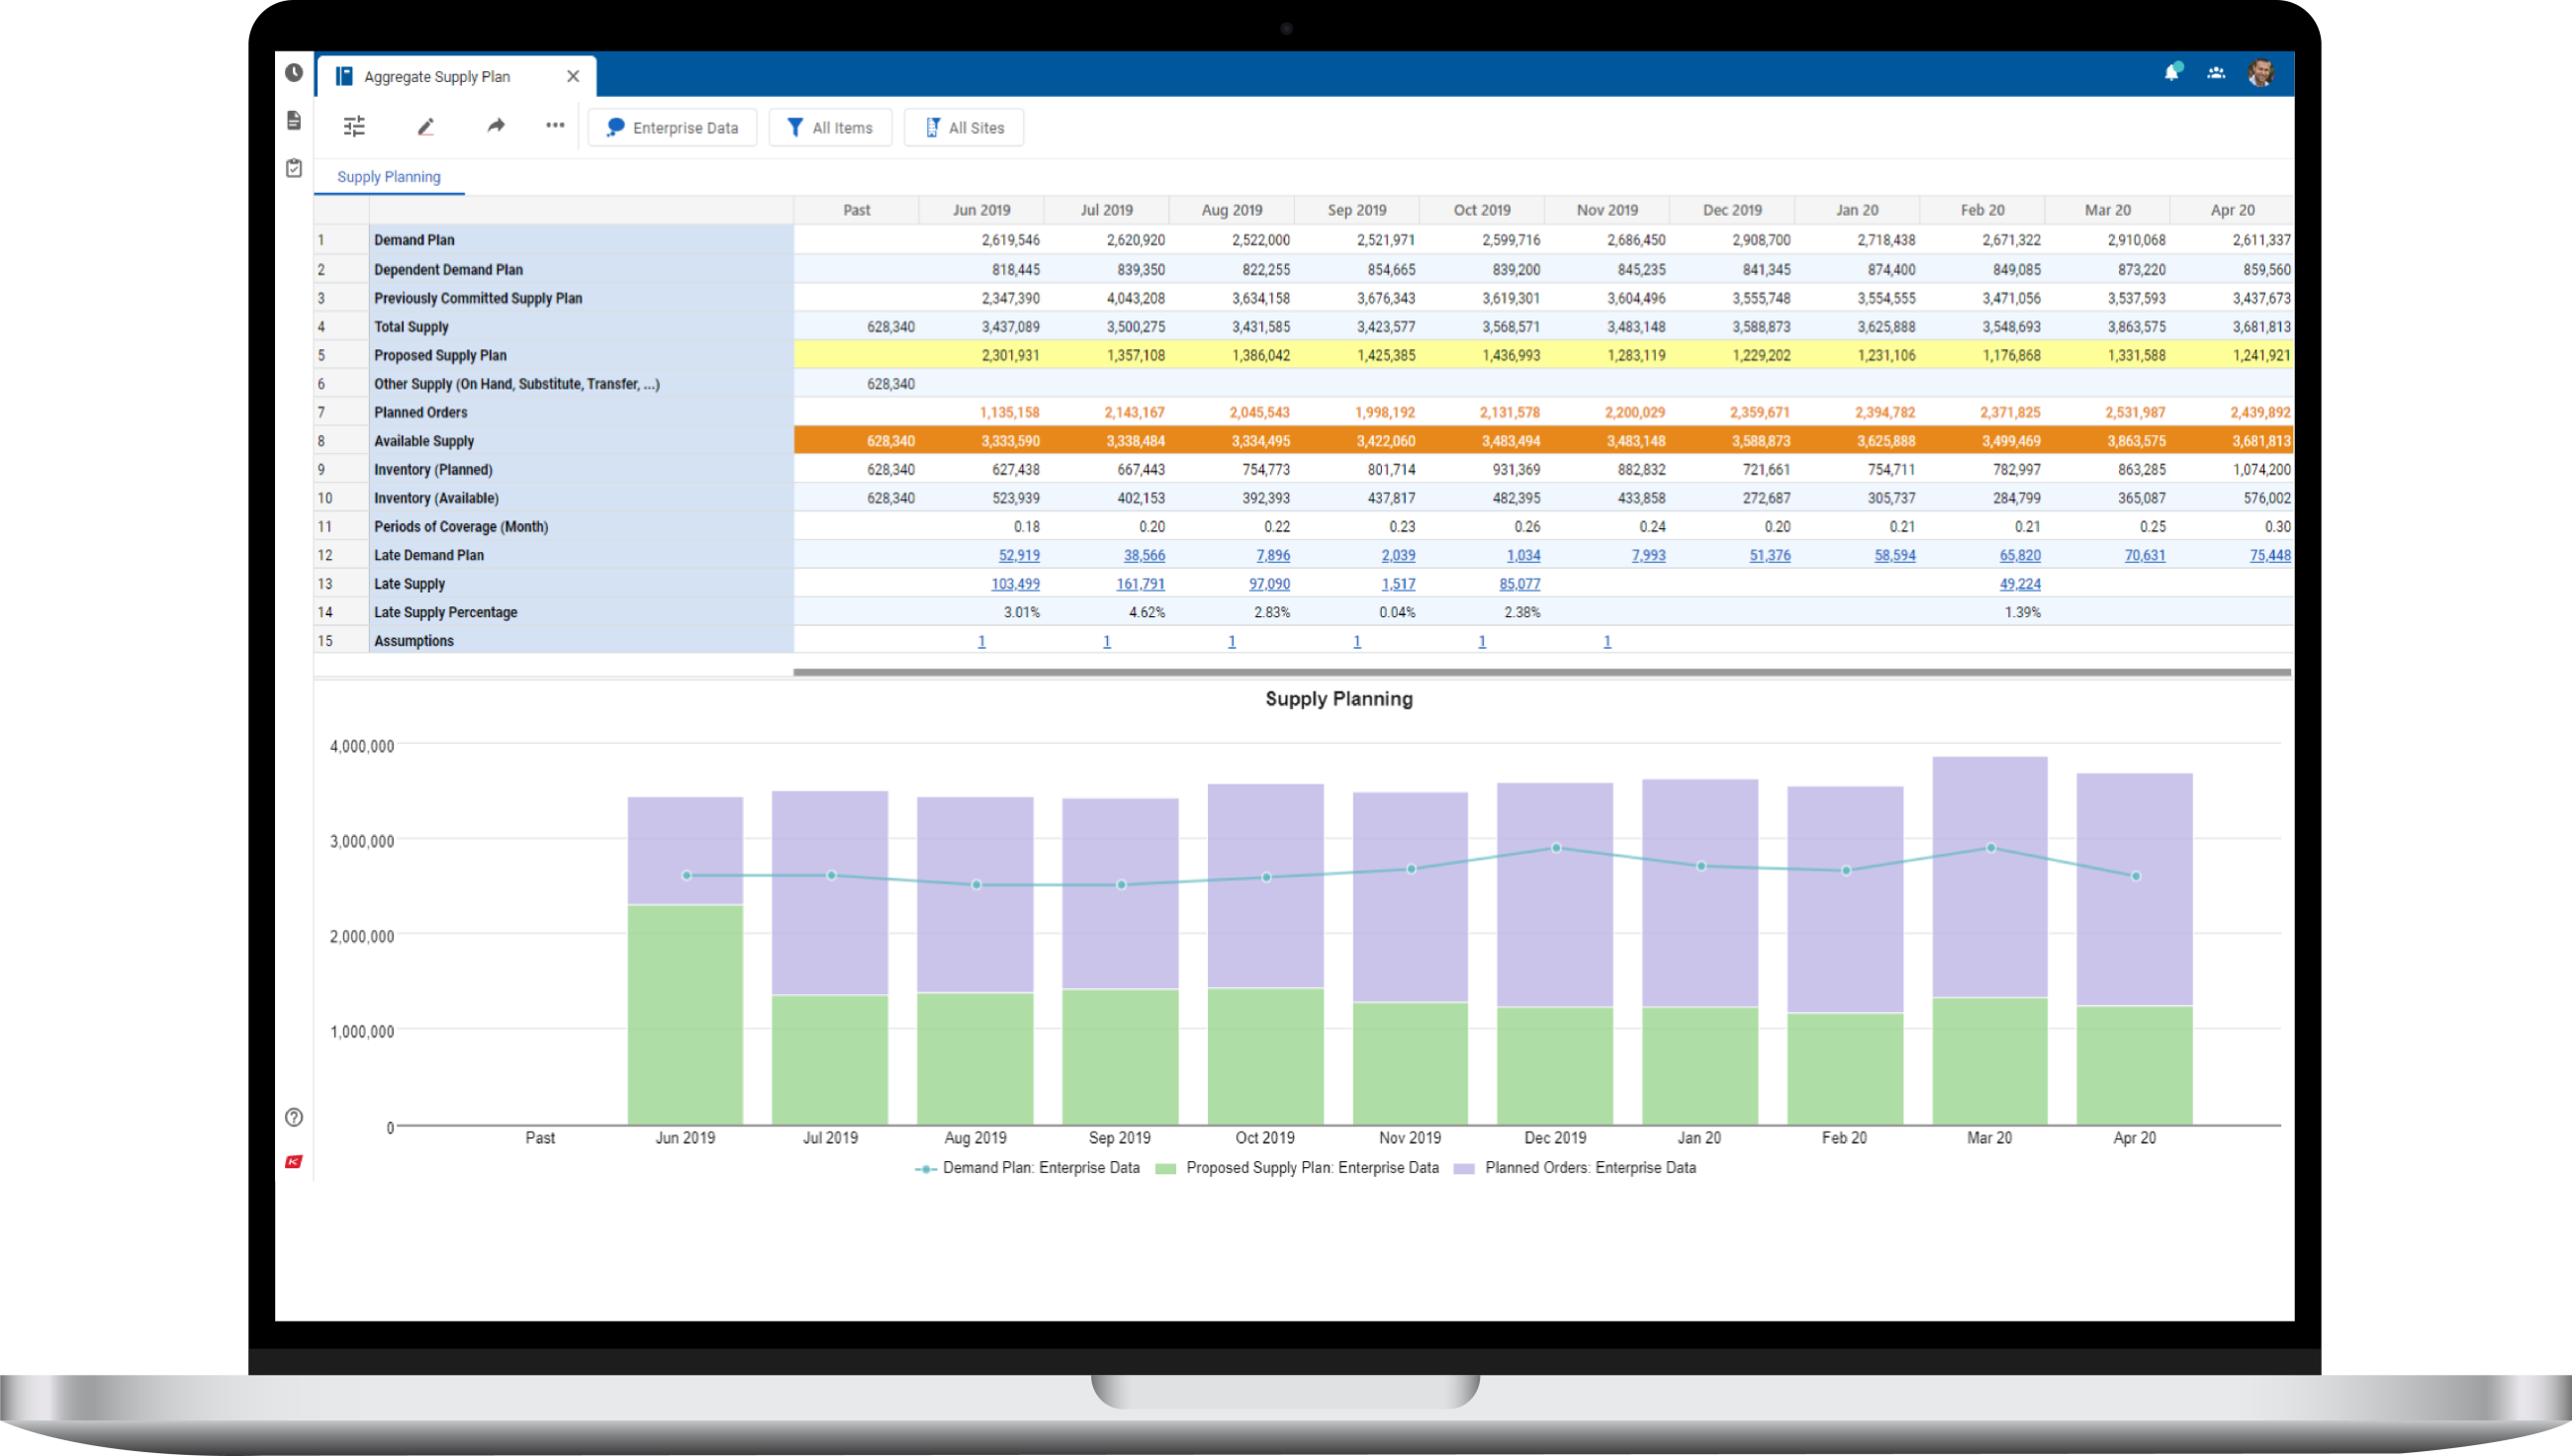Open Late Demand Plan value 52,919
2572x1456 pixels.
pos(1018,555)
